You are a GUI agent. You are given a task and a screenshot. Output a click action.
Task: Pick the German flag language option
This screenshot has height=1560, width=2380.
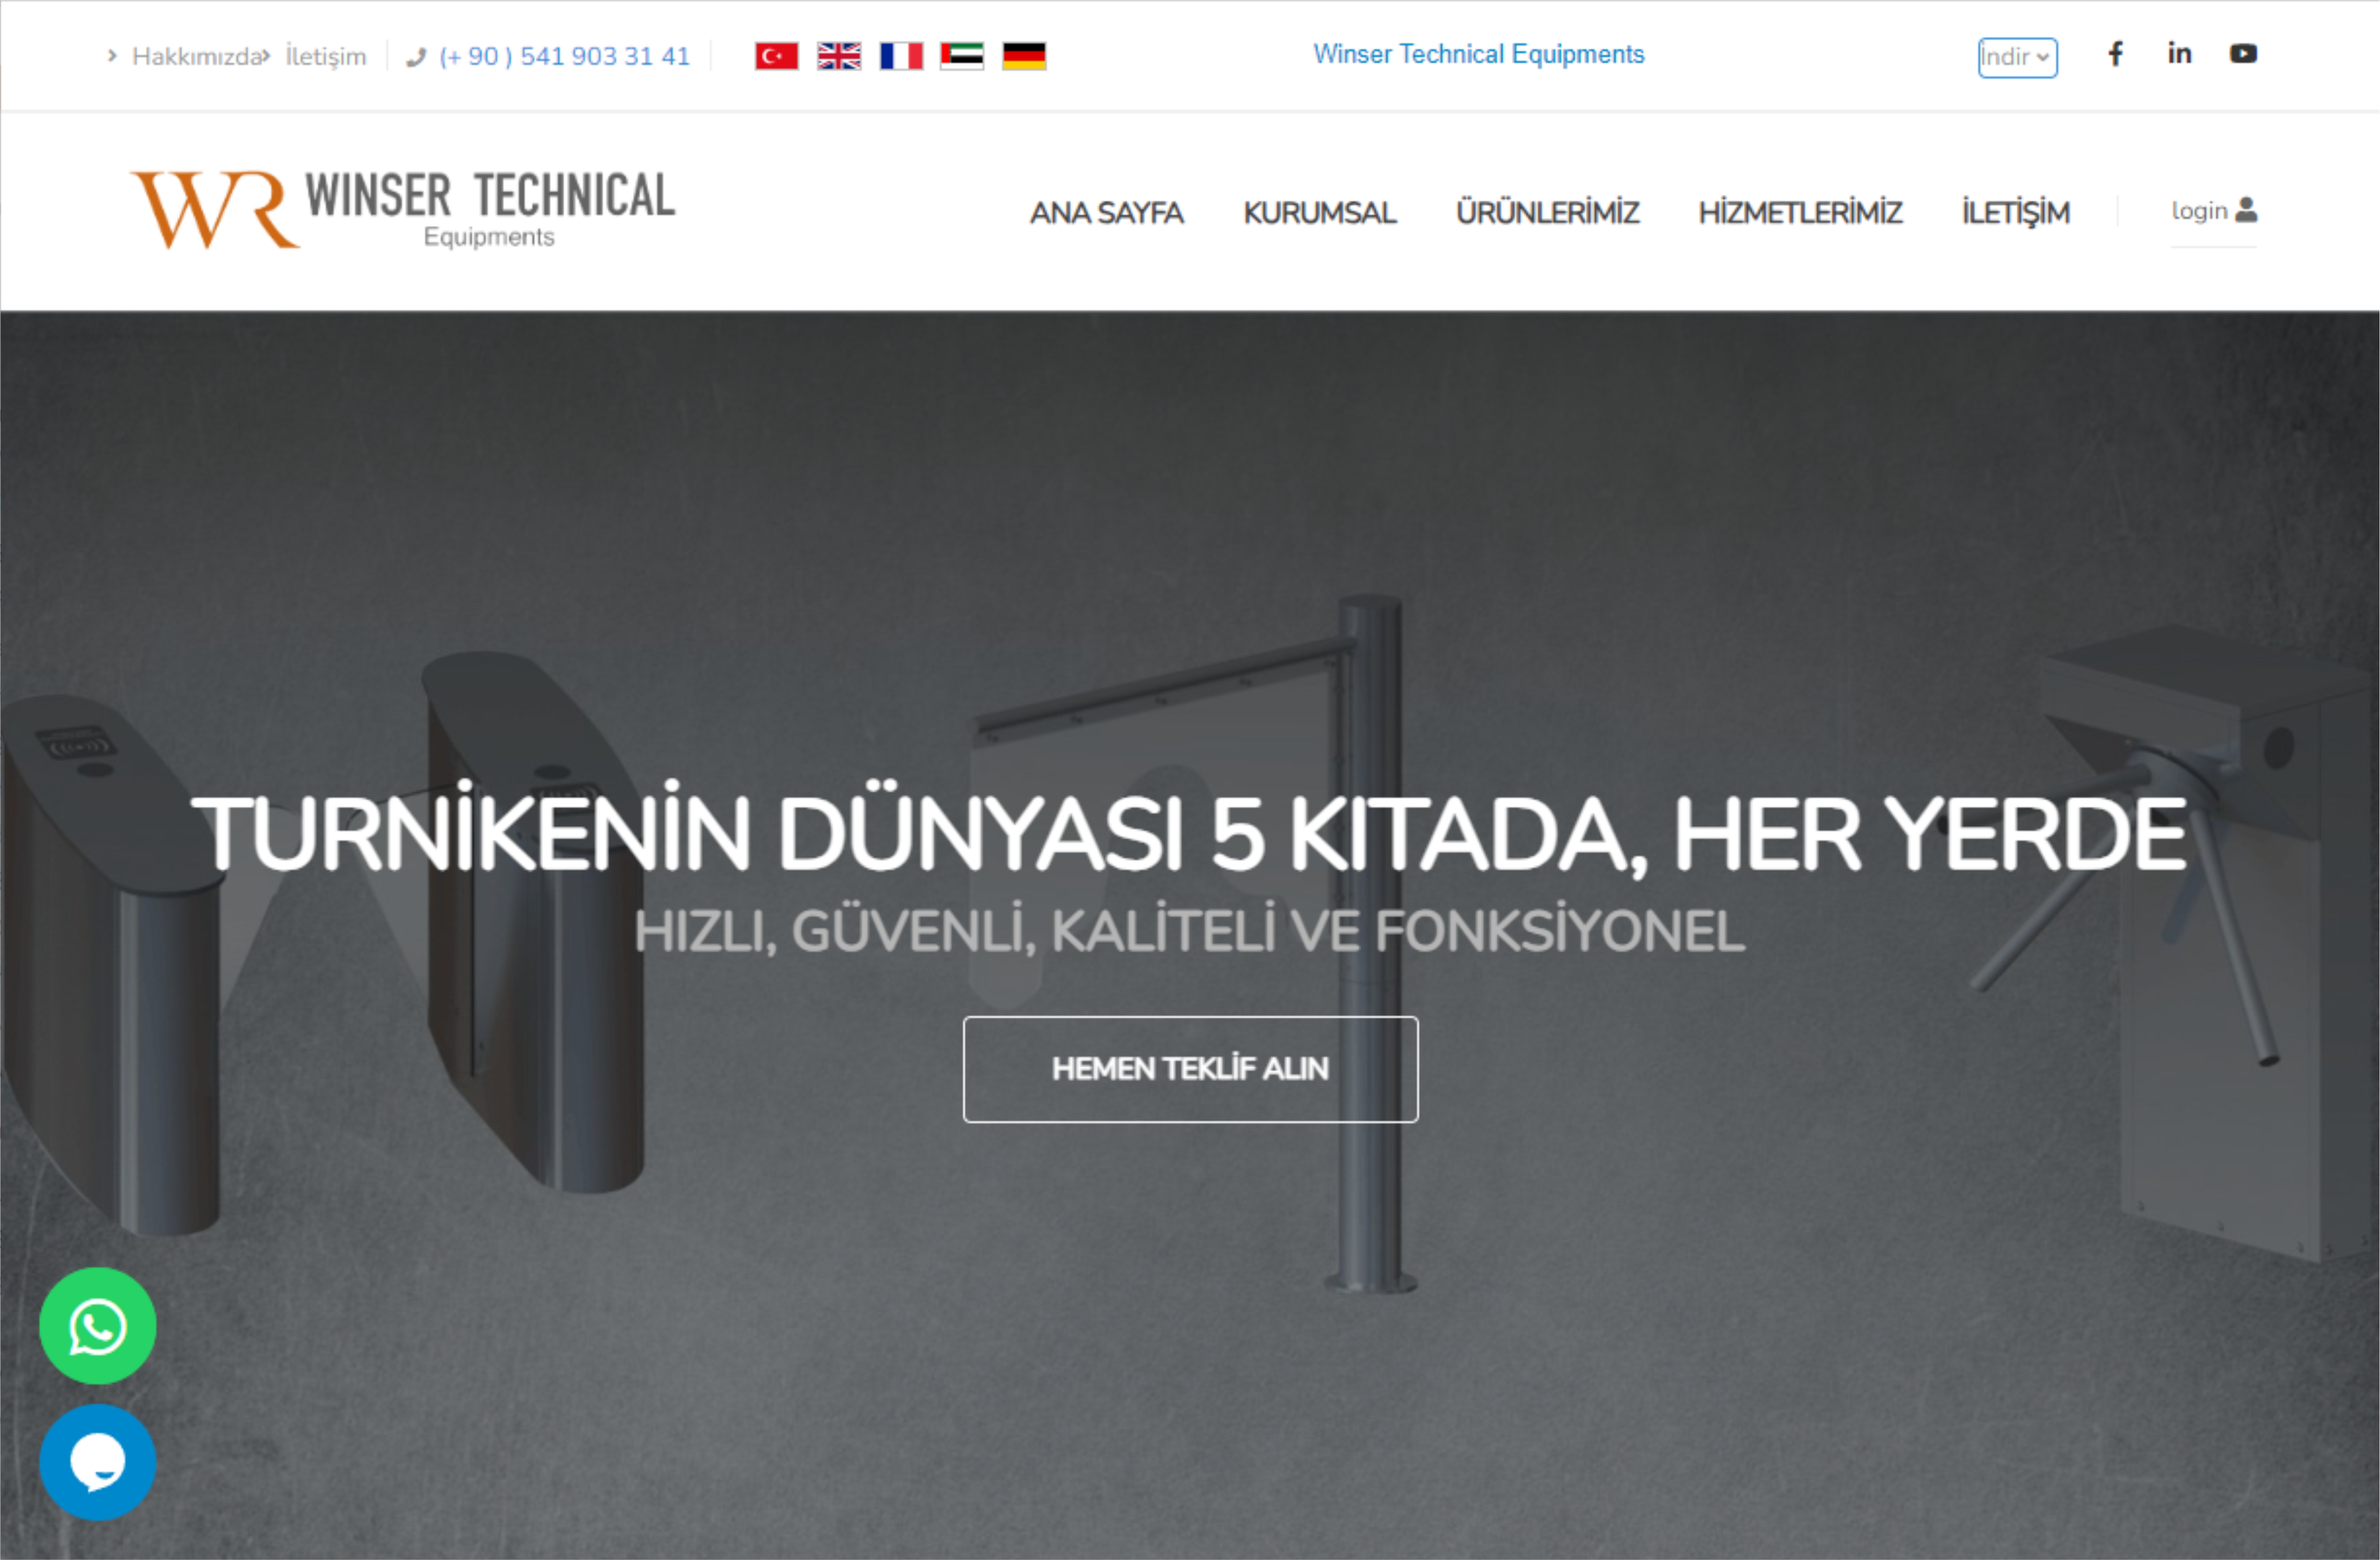[1024, 56]
